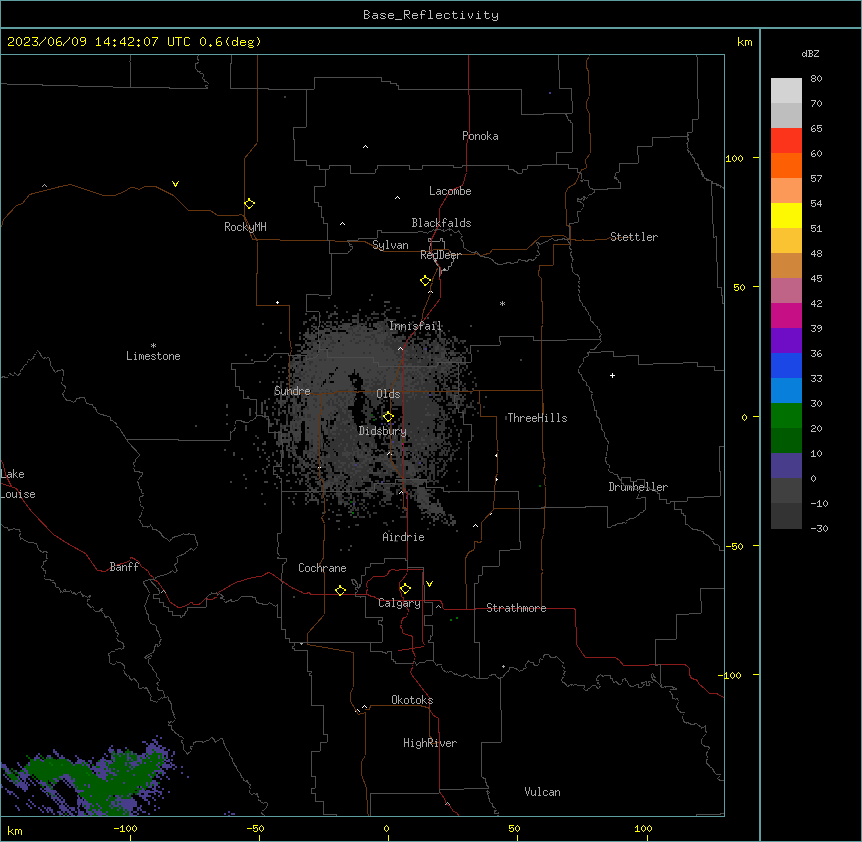Click the Cochrane label
This screenshot has height=842, width=862.
point(322,568)
